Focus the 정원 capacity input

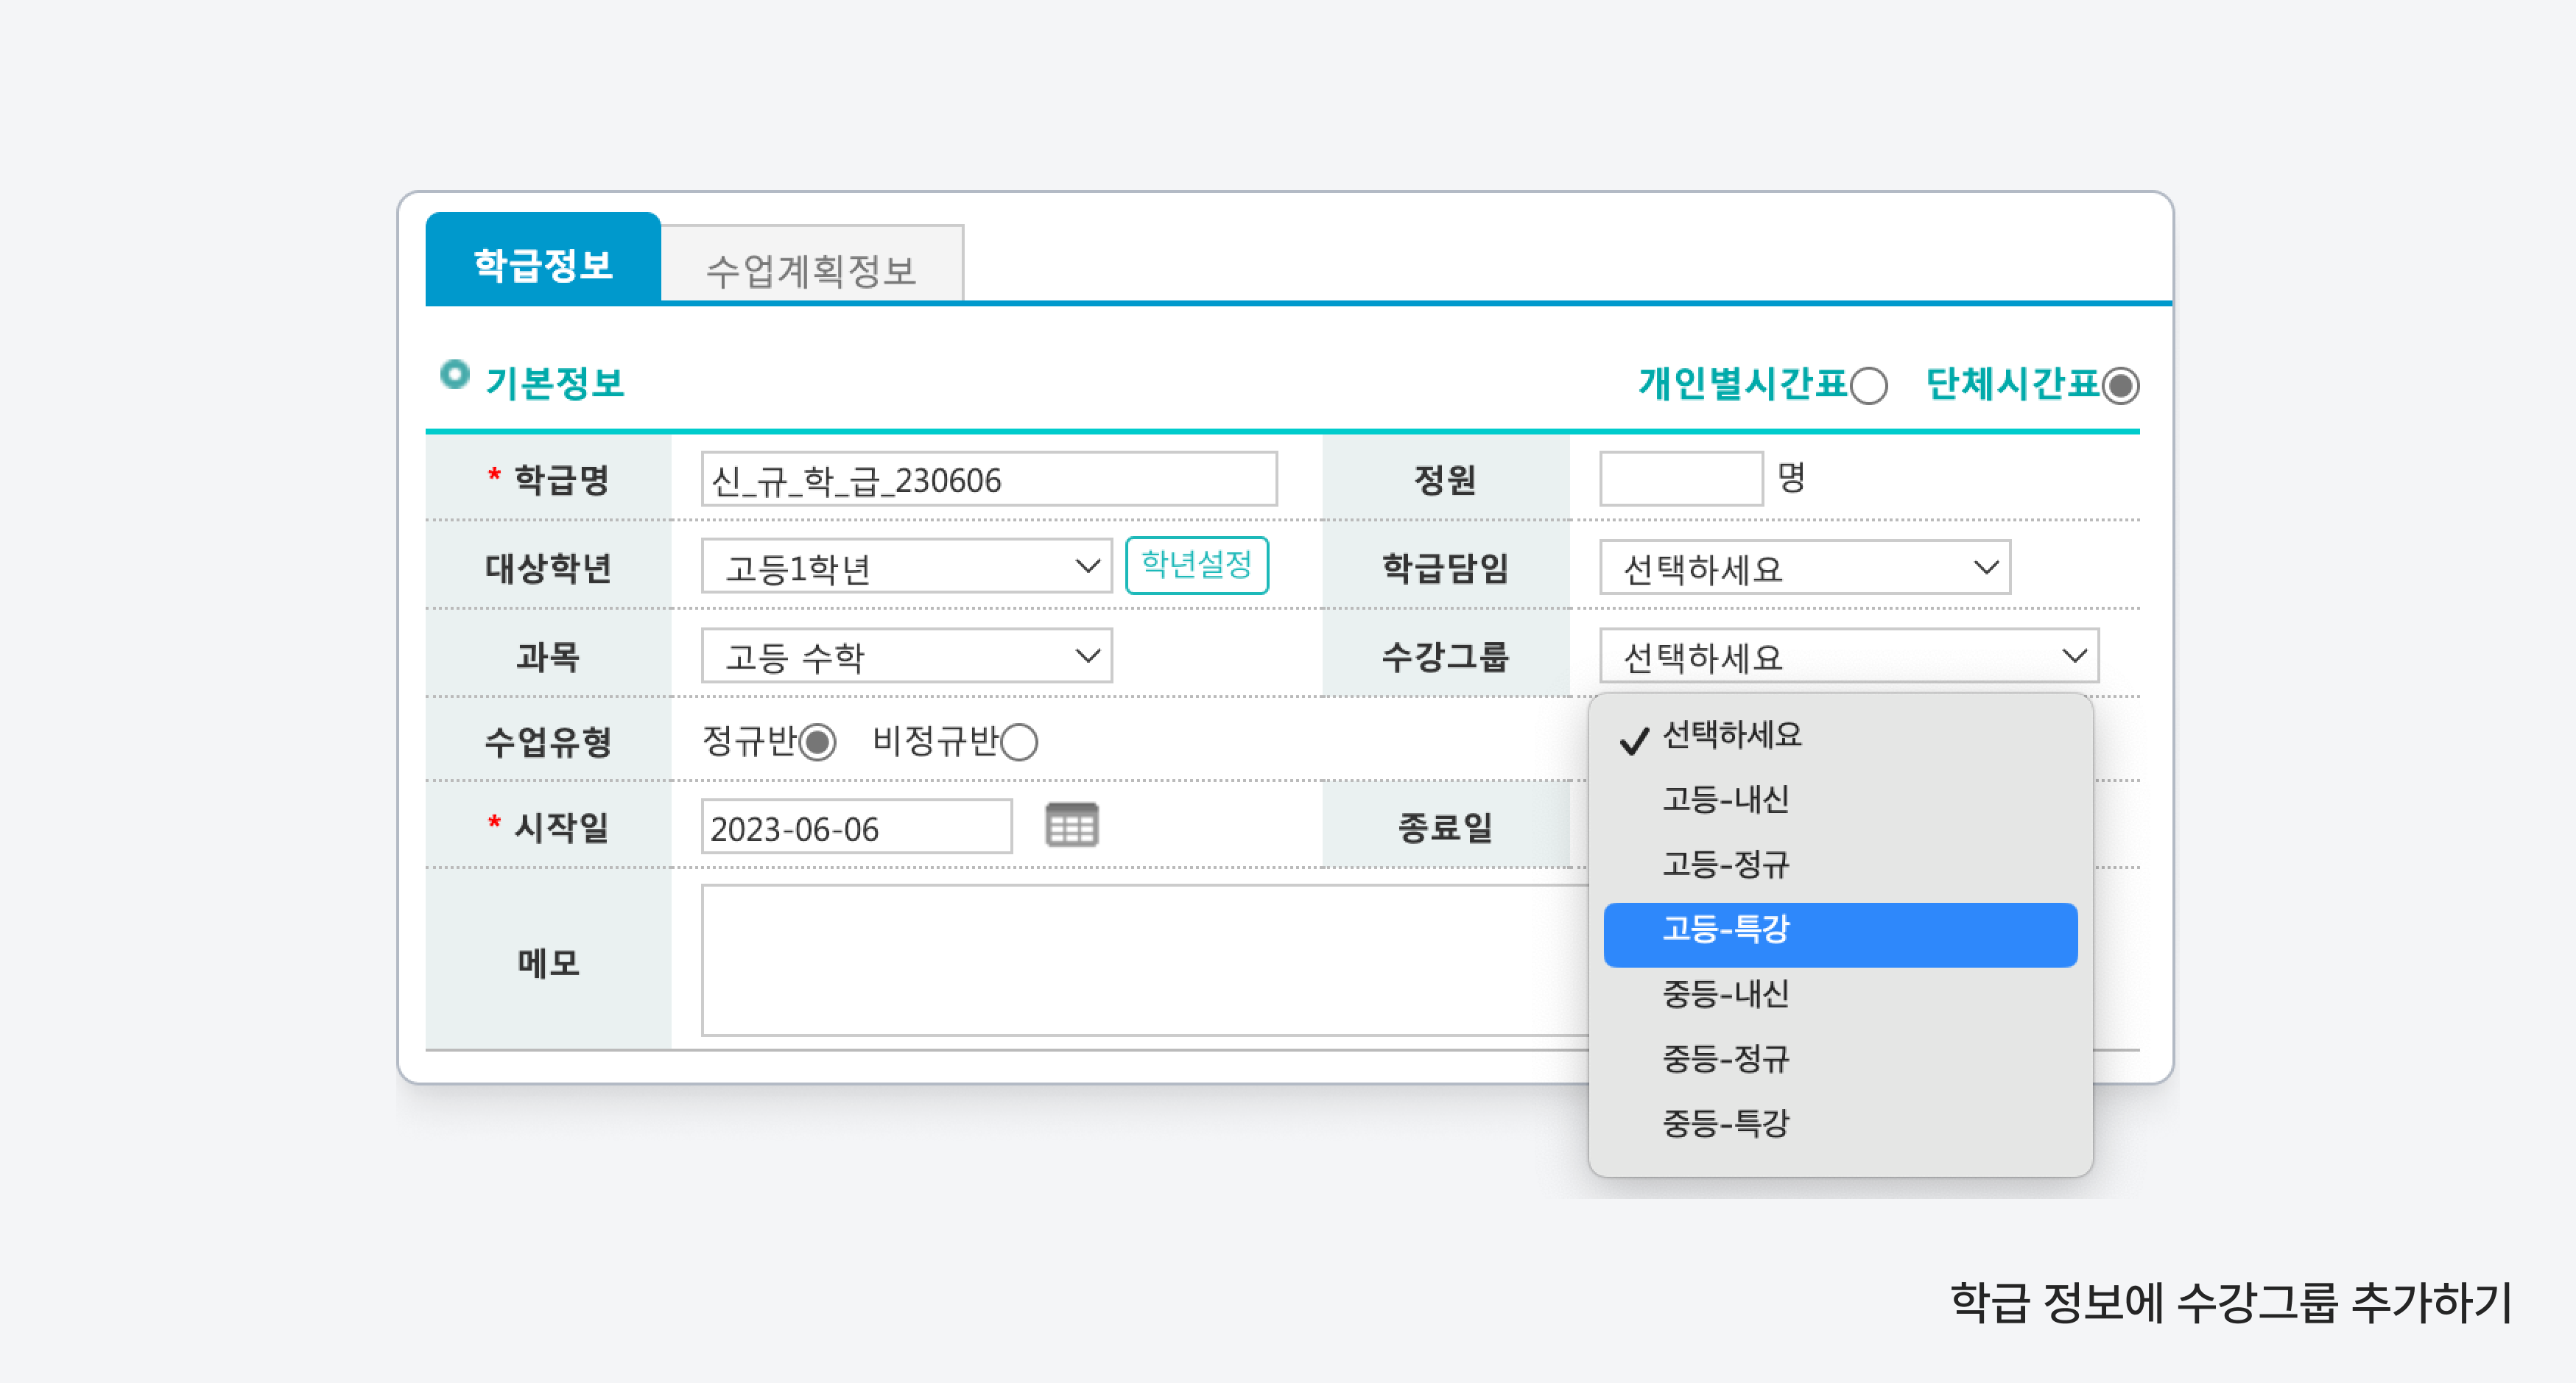(1680, 479)
